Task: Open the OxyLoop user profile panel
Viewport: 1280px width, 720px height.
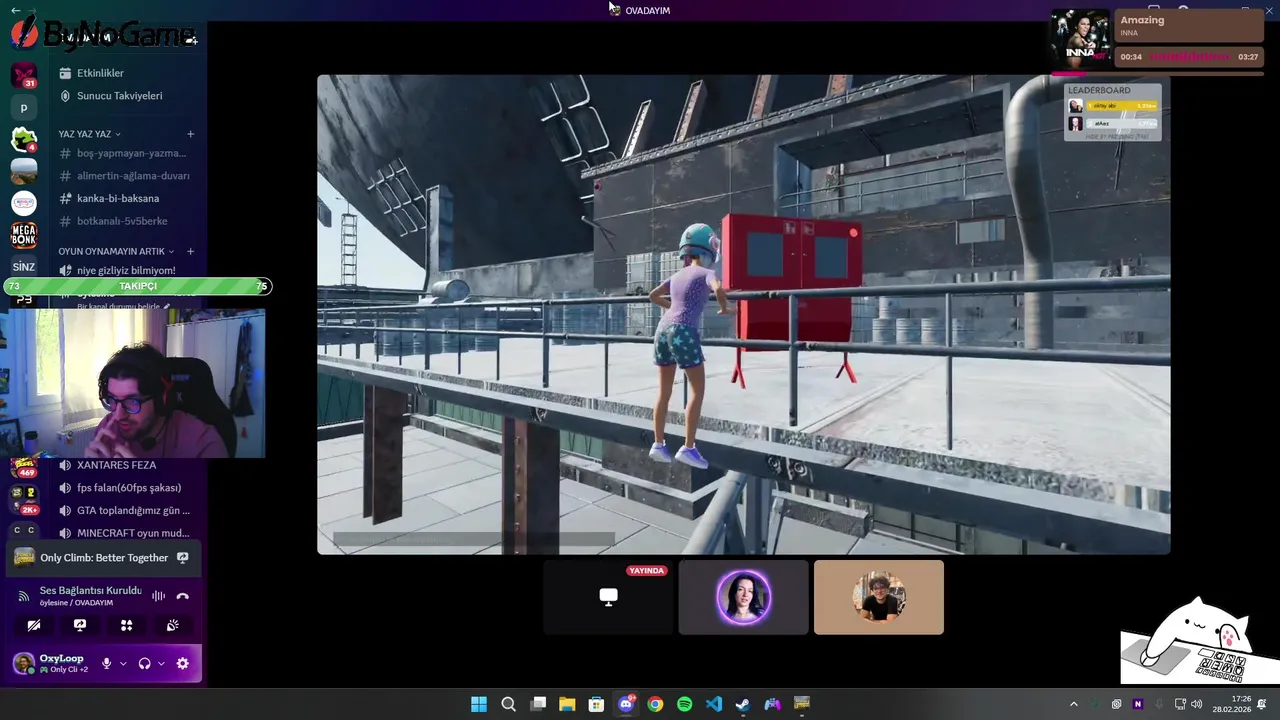Action: pos(51,663)
